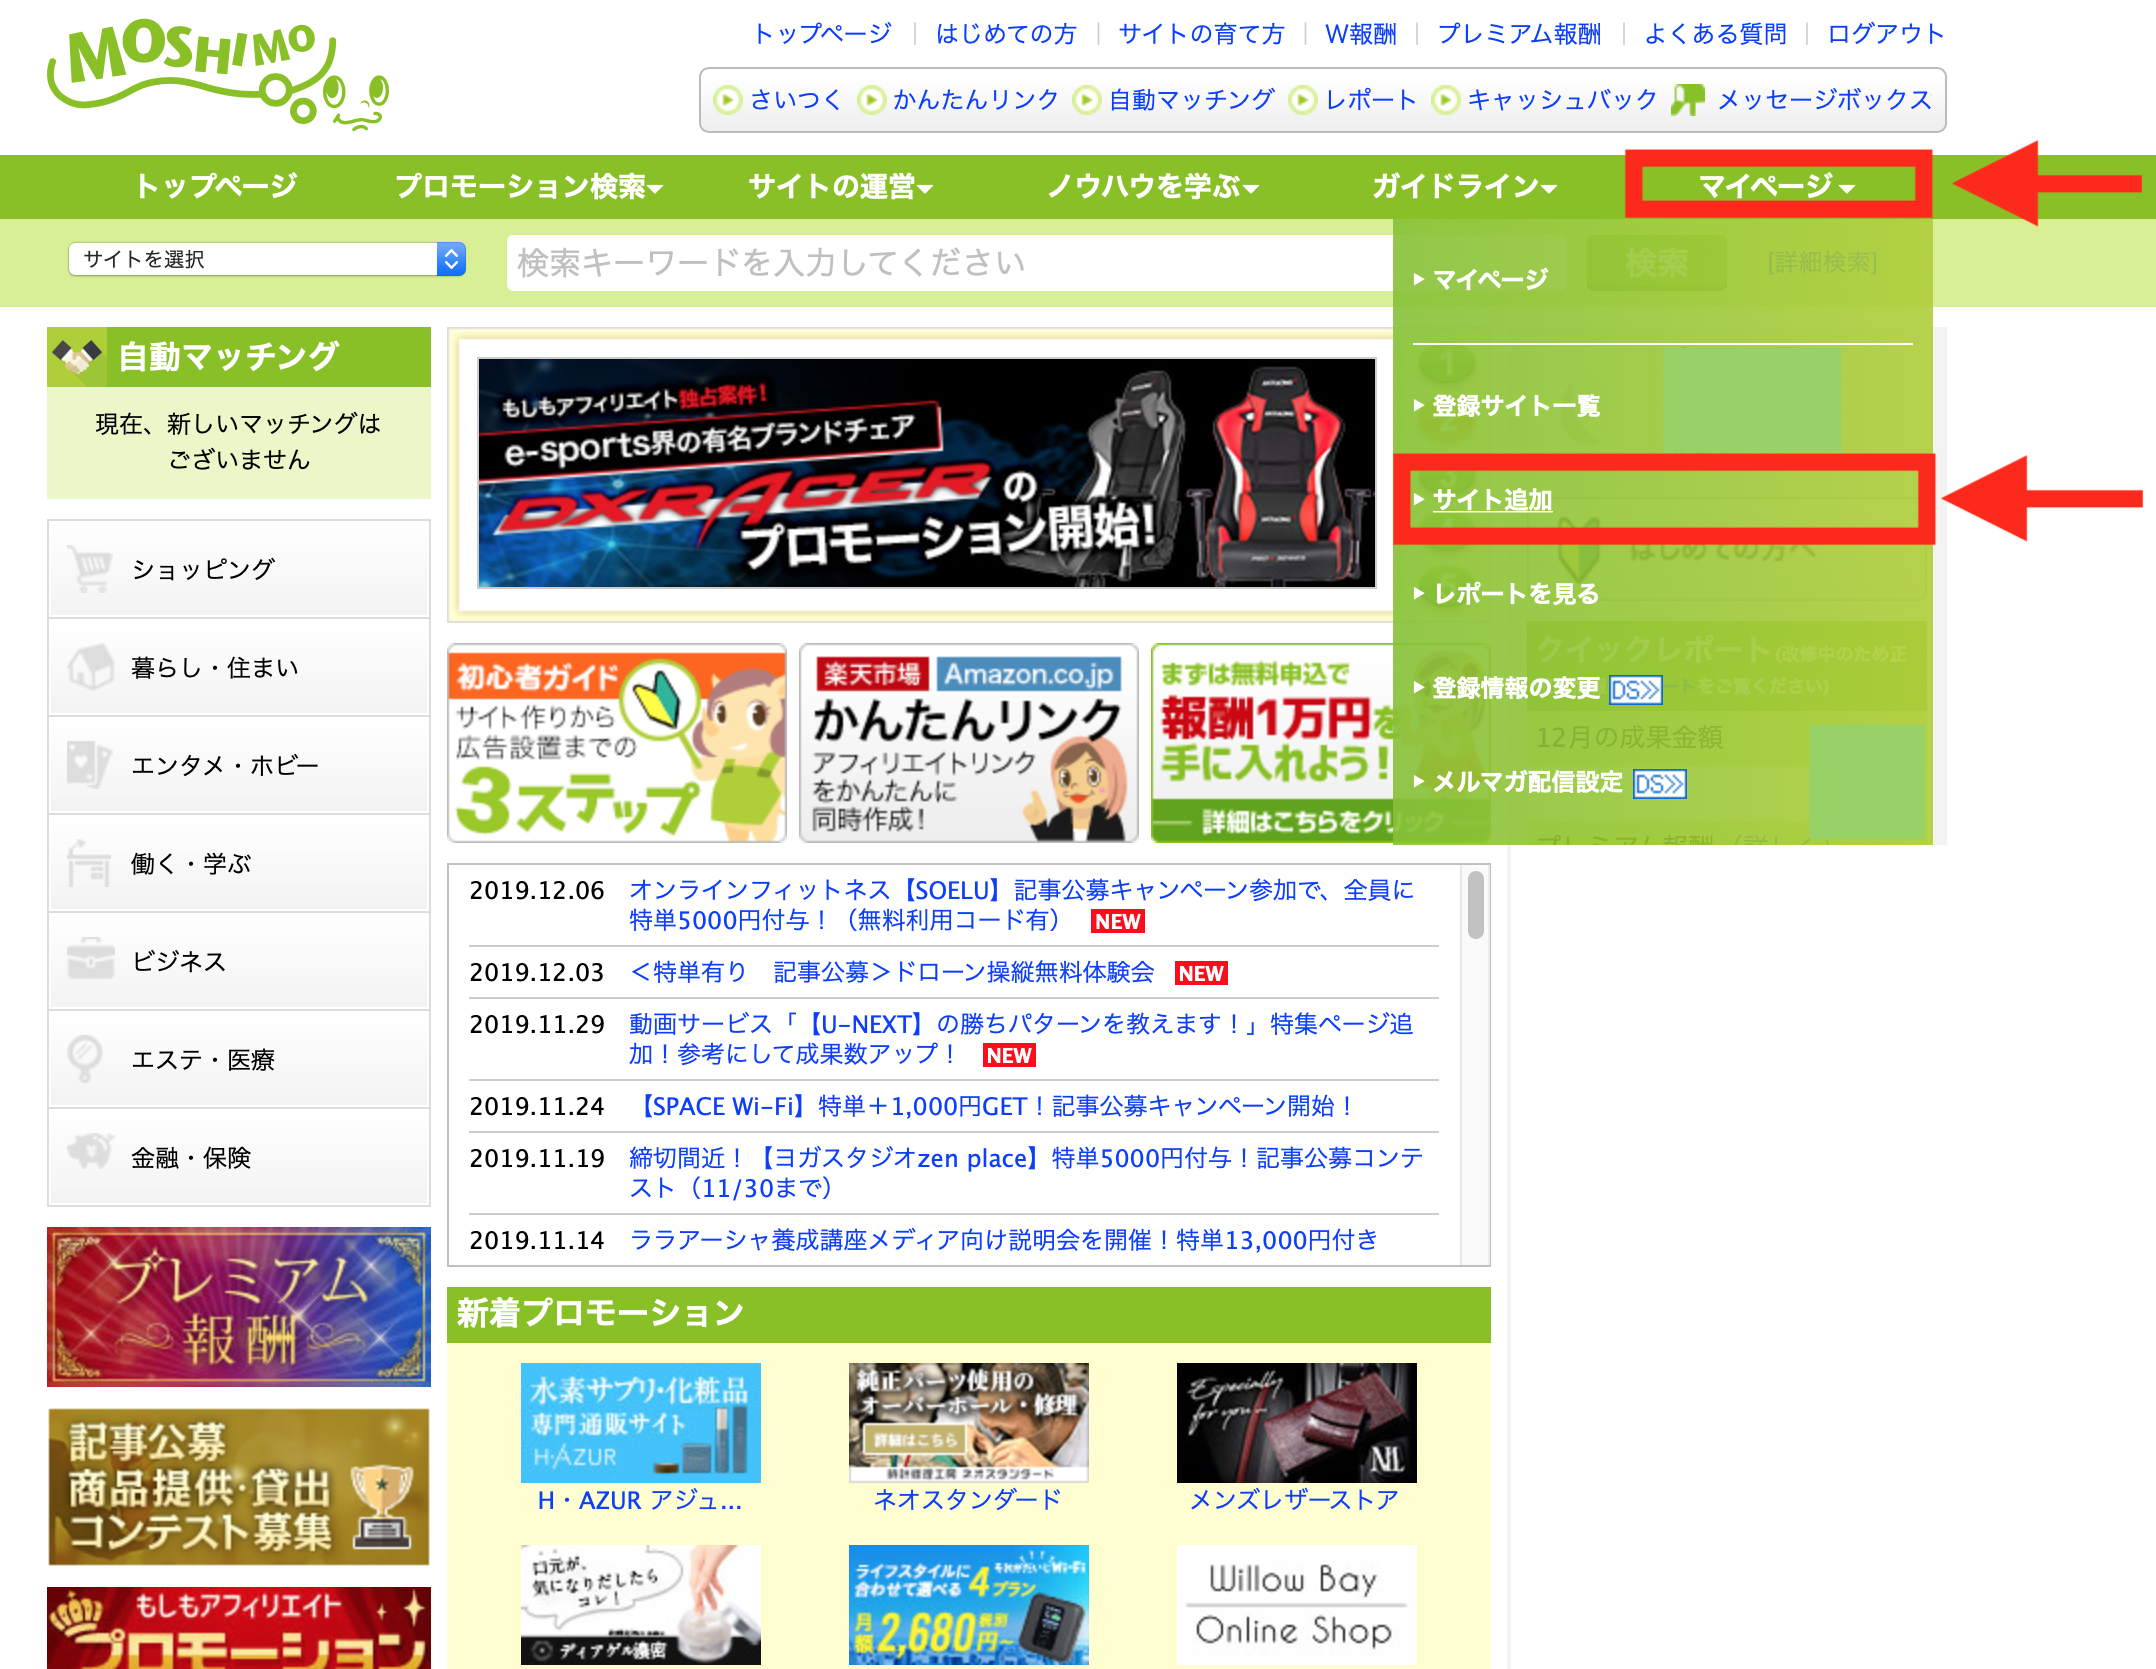Open the サイトを選択 dropdown
This screenshot has height=1669, width=2156.
pyautogui.click(x=267, y=259)
